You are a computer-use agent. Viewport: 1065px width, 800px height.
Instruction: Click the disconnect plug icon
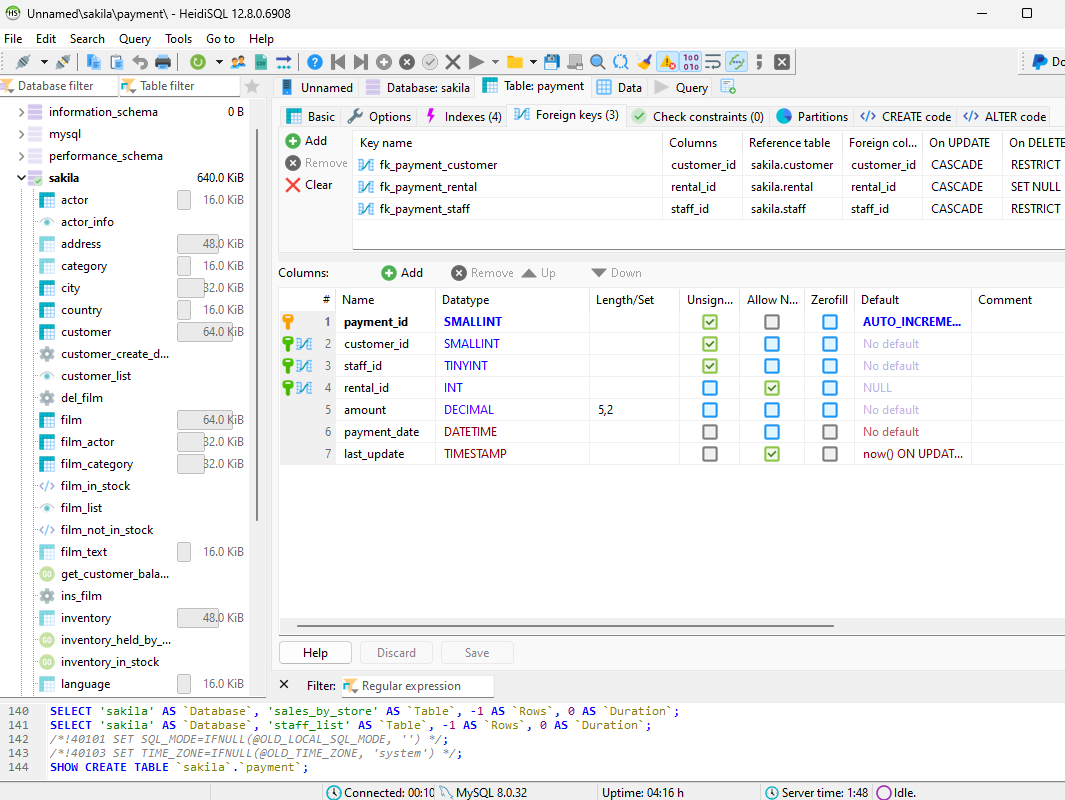click(x=63, y=62)
